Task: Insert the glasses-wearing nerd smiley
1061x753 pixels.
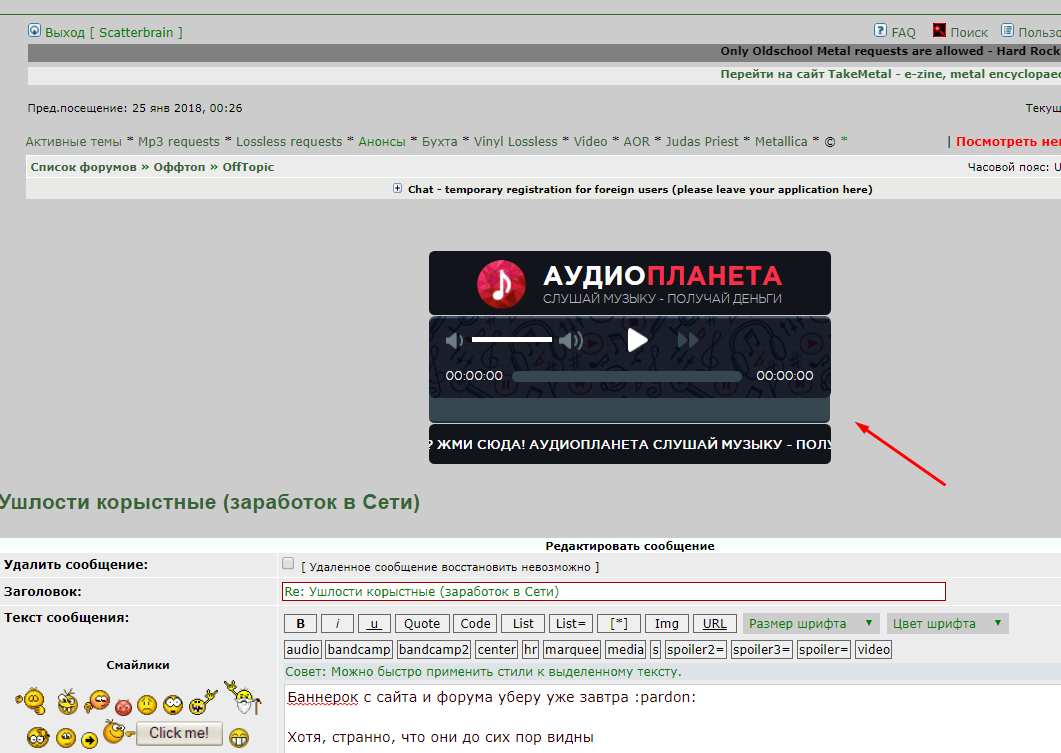Action: (x=38, y=737)
